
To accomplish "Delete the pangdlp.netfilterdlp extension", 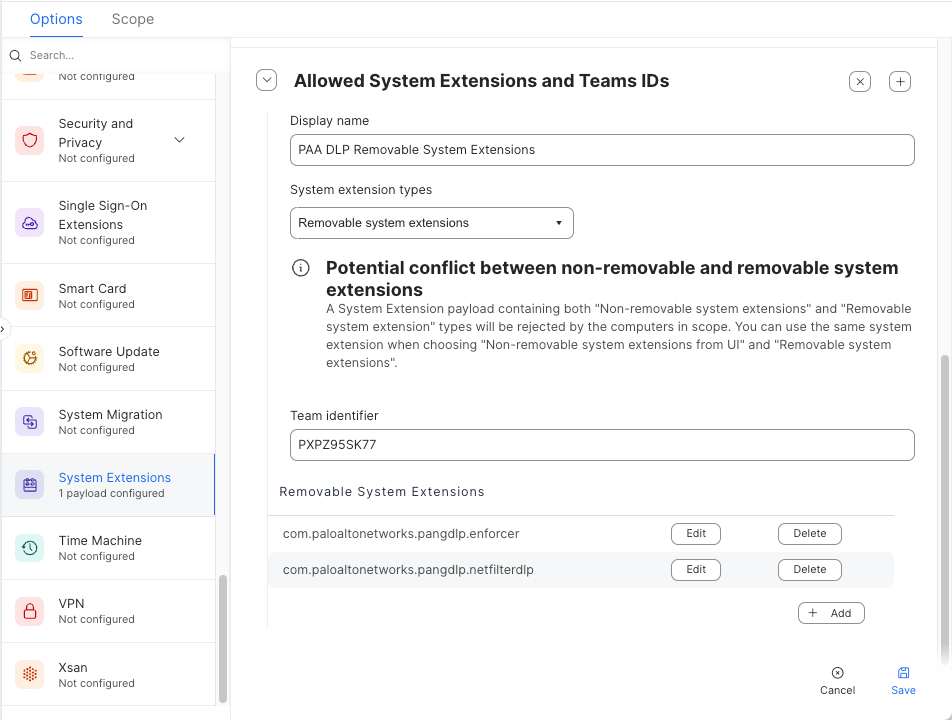I will [x=809, y=570].
